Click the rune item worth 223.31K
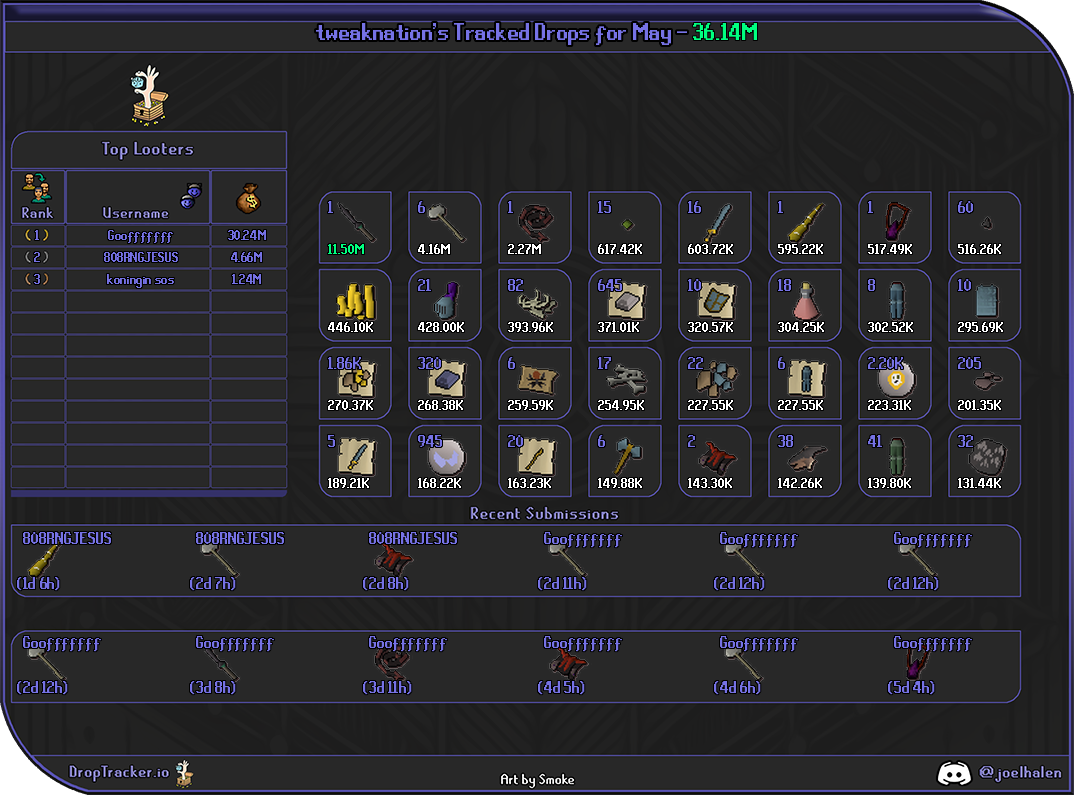The image size is (1074, 795). (895, 383)
